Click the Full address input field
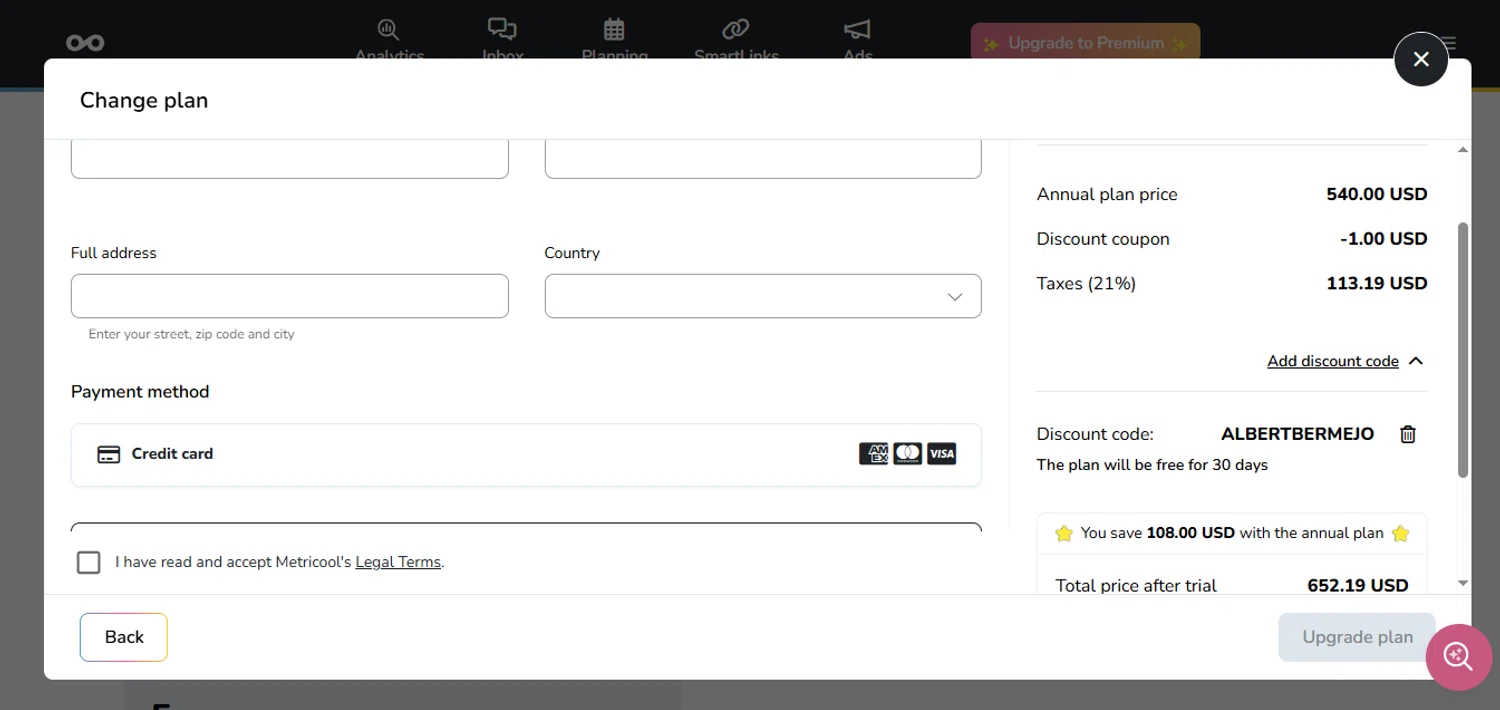 coord(290,296)
